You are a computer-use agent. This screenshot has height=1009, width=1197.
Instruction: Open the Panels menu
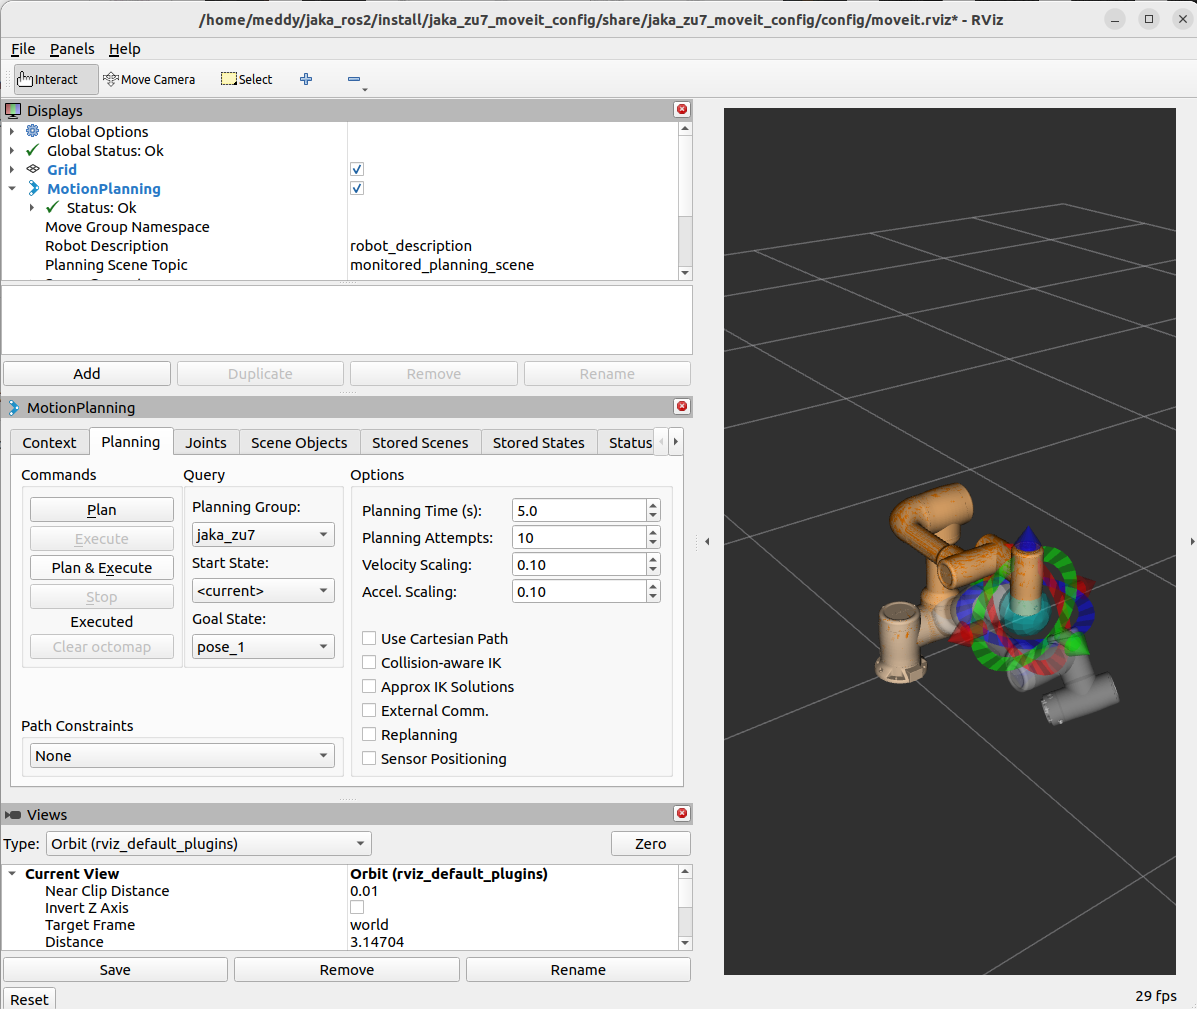71,48
